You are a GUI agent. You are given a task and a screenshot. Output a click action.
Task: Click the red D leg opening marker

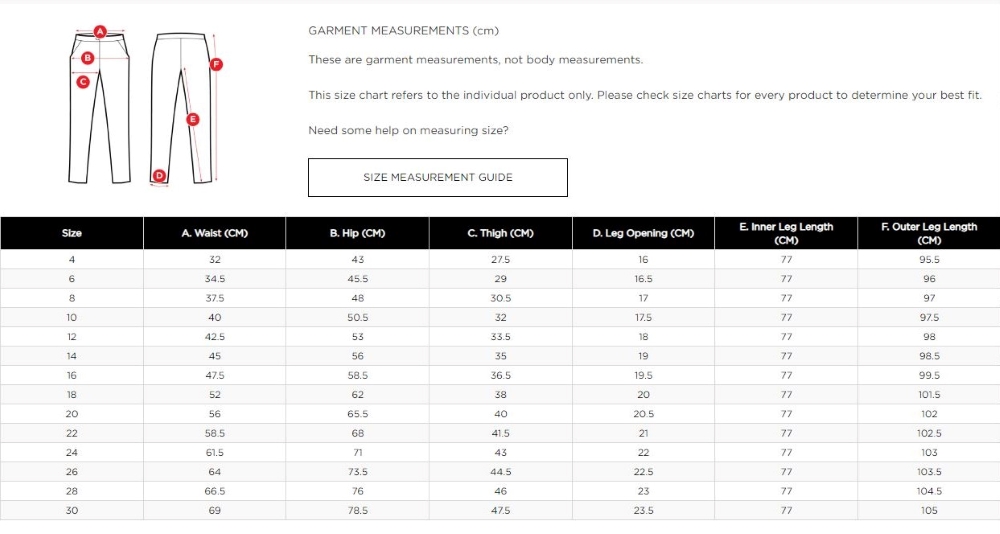159,176
